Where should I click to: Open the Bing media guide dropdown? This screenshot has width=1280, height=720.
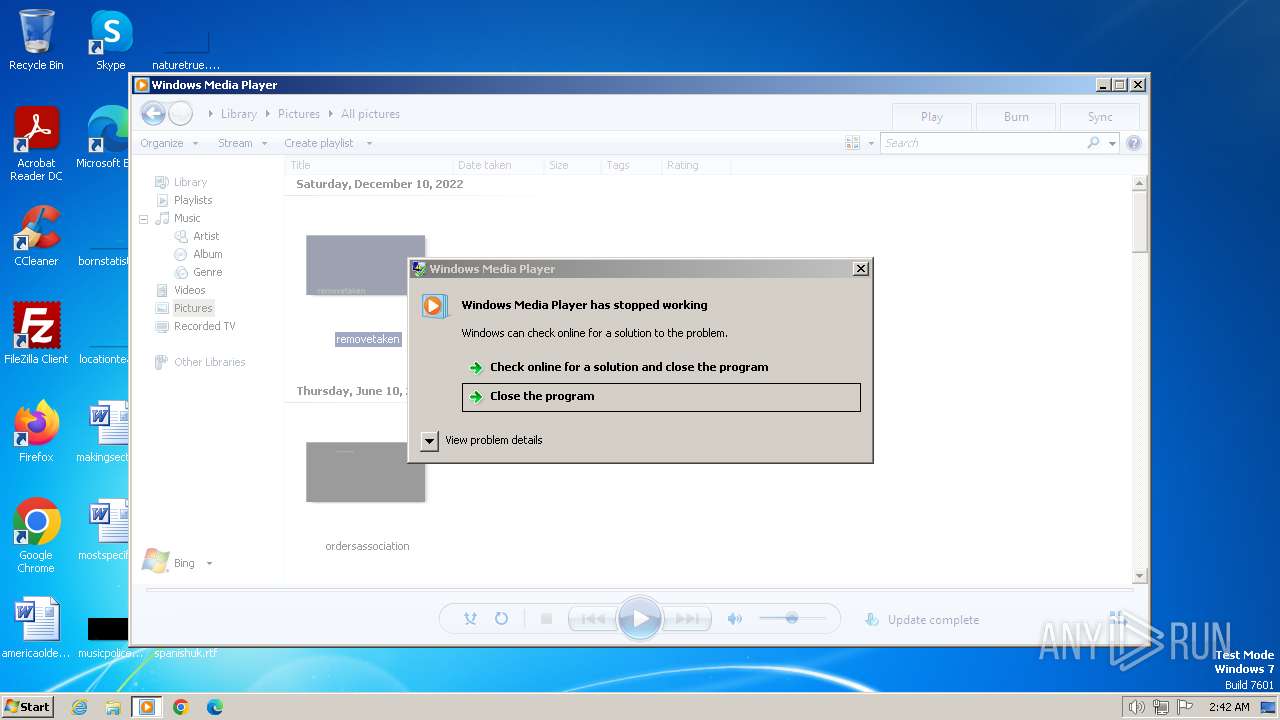point(209,563)
